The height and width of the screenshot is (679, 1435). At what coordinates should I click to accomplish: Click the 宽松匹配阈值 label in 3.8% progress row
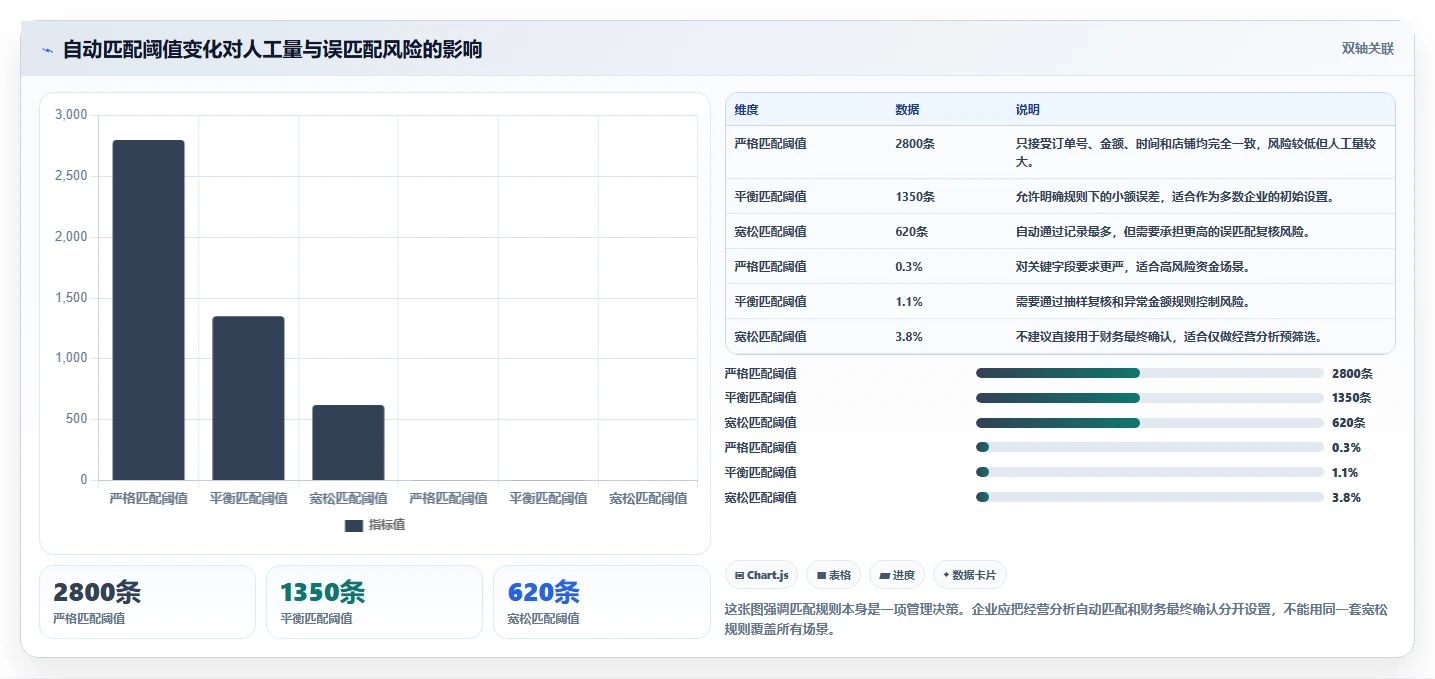pyautogui.click(x=760, y=497)
